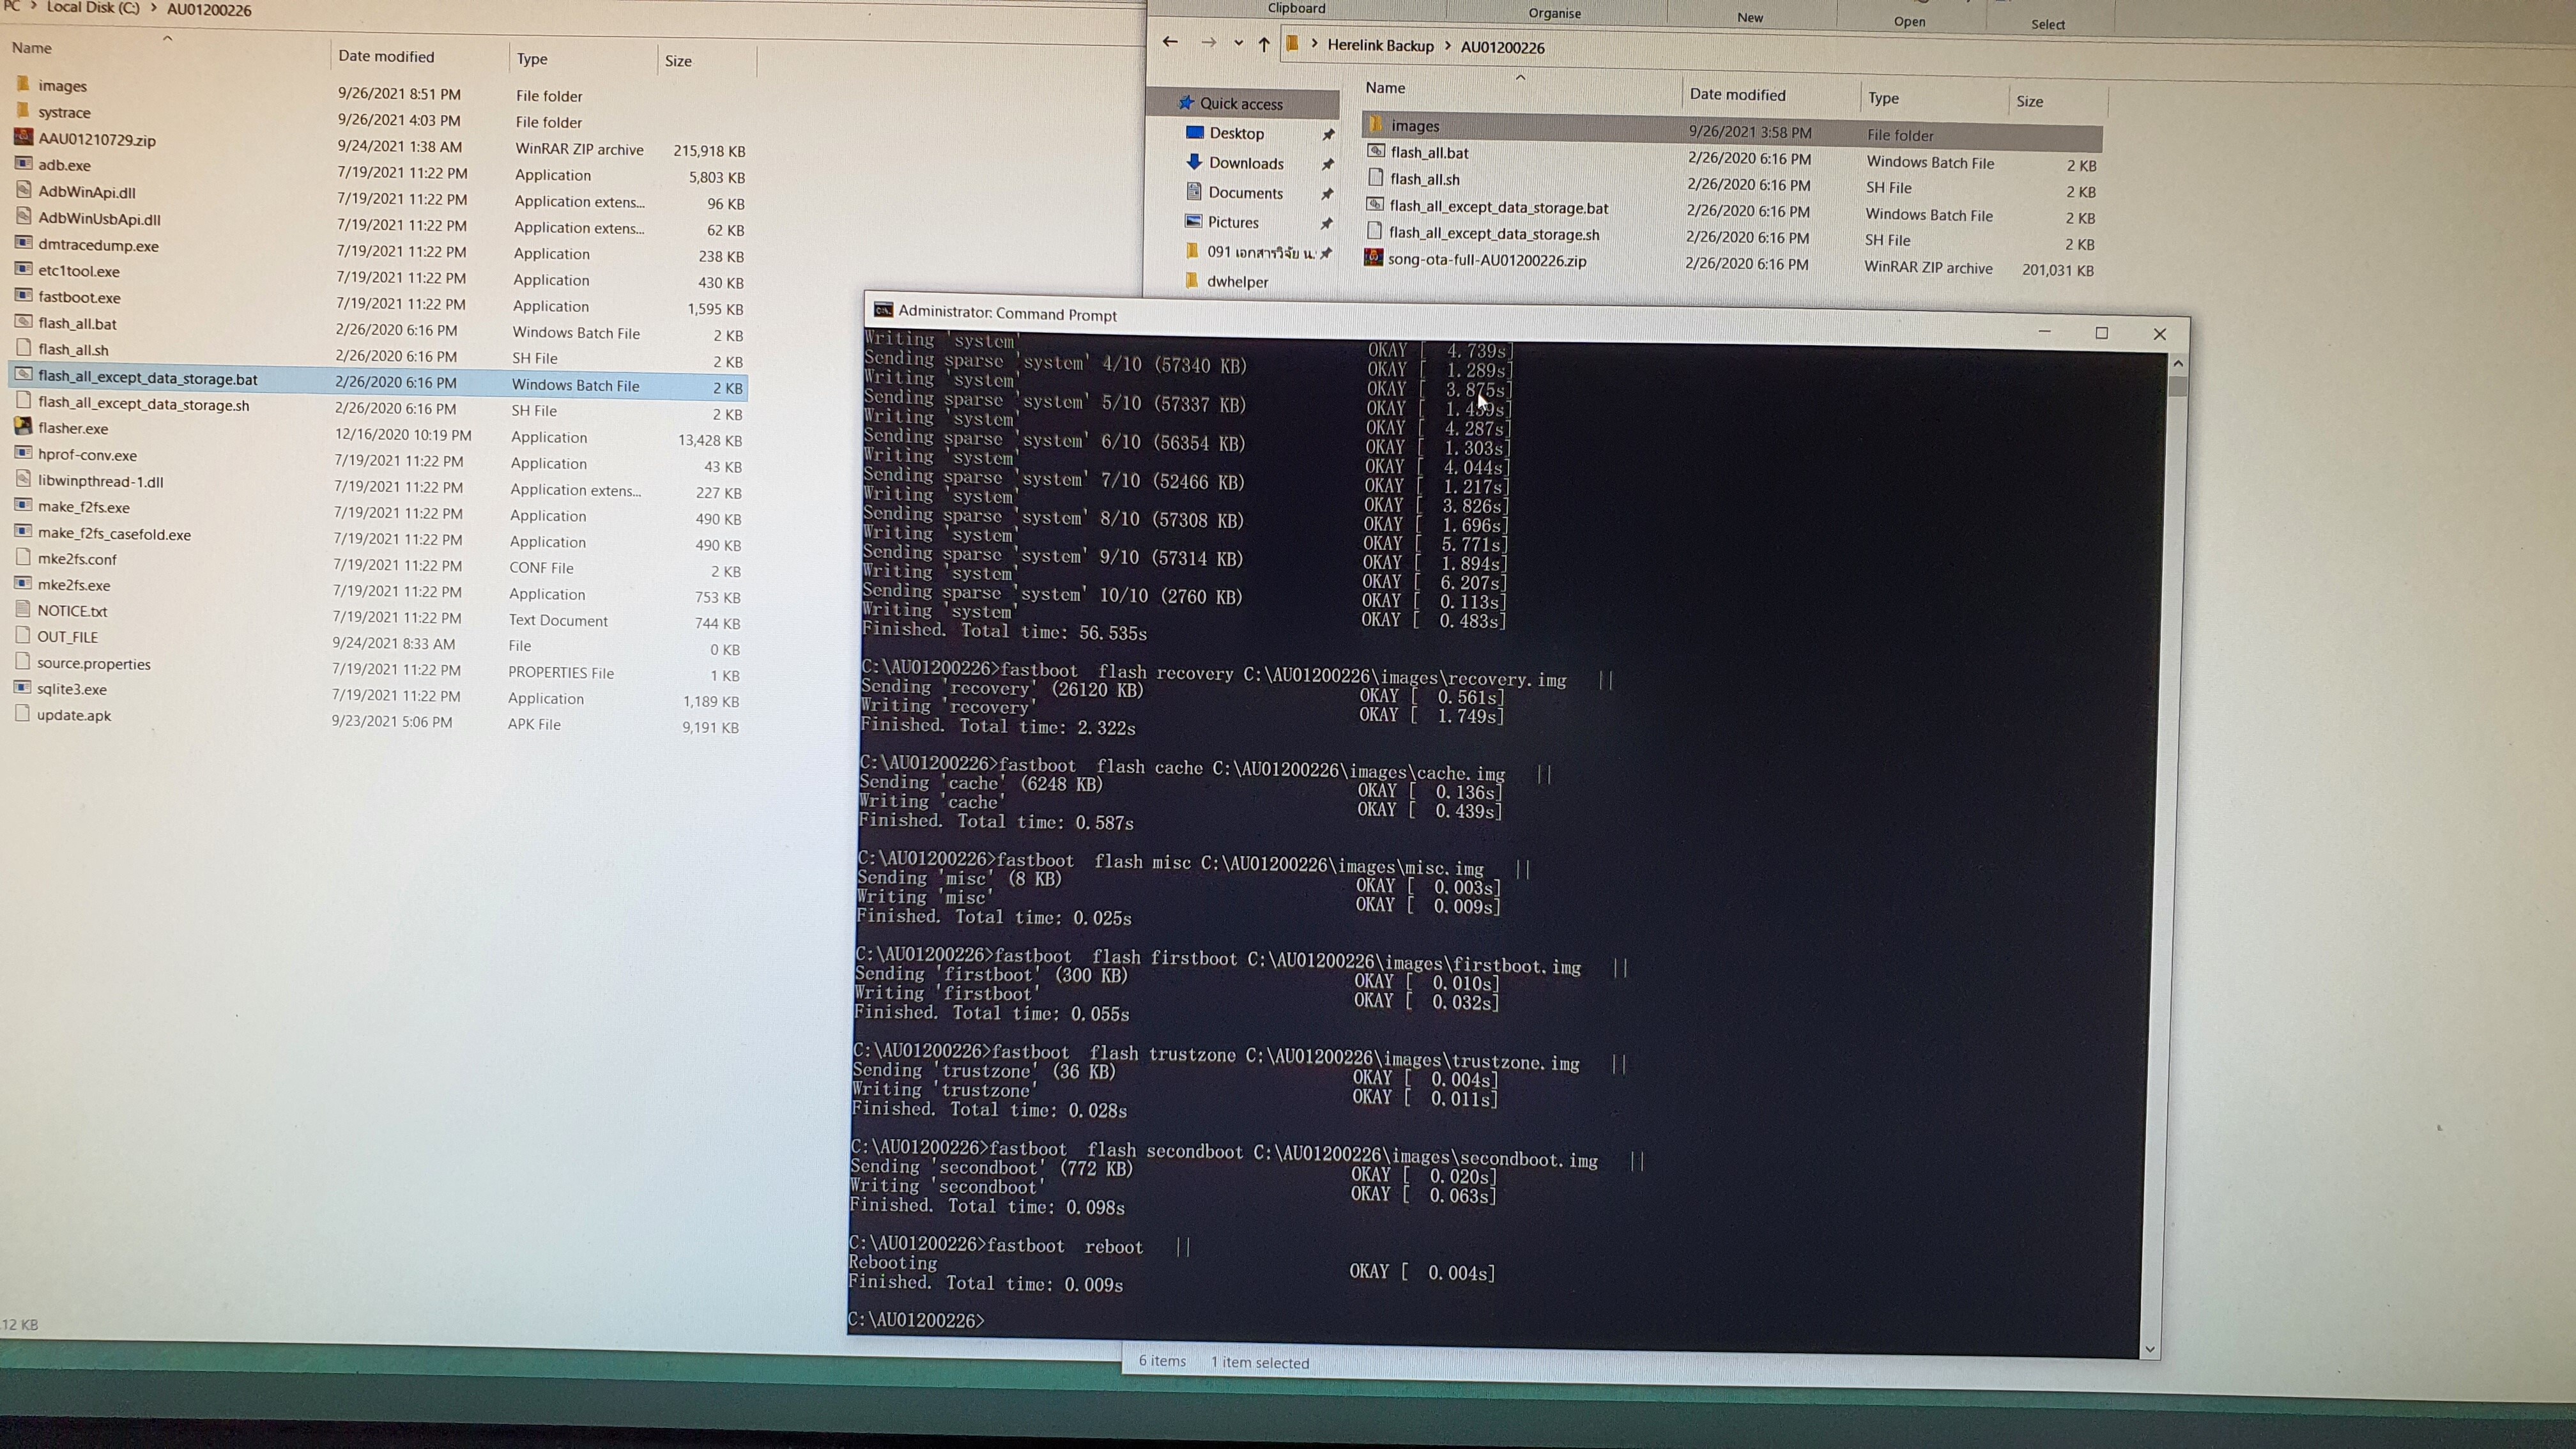Image resolution: width=2576 pixels, height=1449 pixels.
Task: Select make_f2fs_casefold.exe file
Action: click(114, 534)
